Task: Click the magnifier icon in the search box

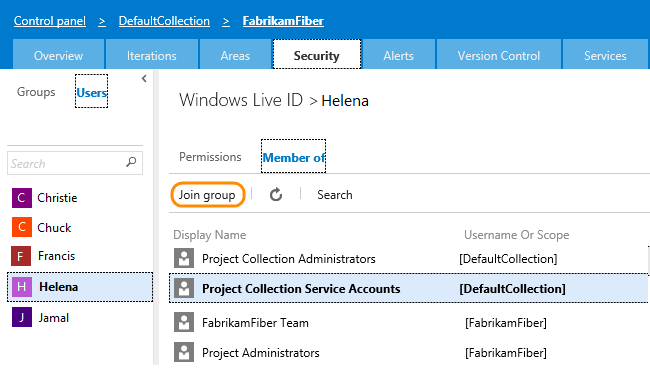Action: click(x=131, y=162)
